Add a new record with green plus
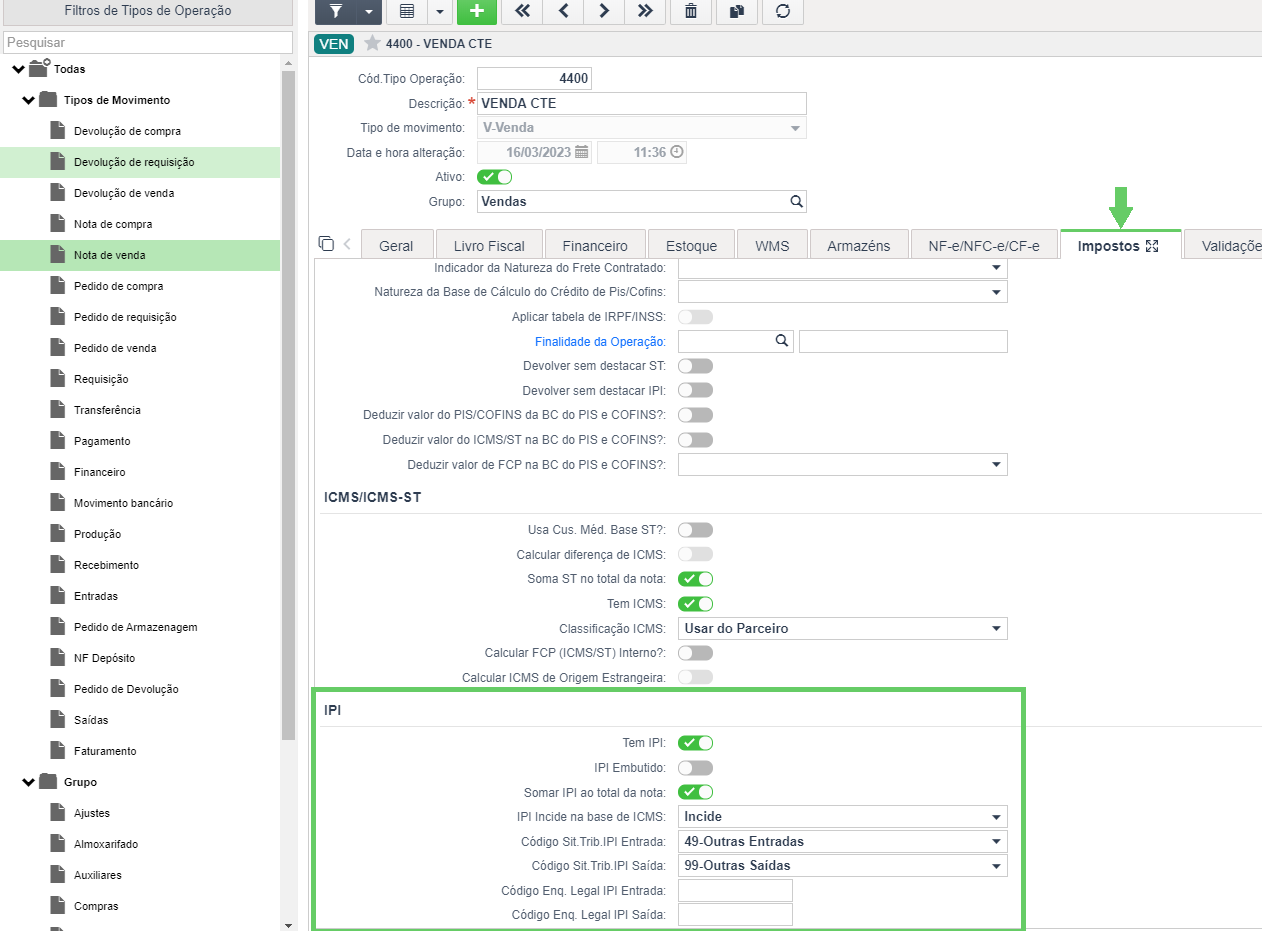The image size is (1262, 931). 477,11
